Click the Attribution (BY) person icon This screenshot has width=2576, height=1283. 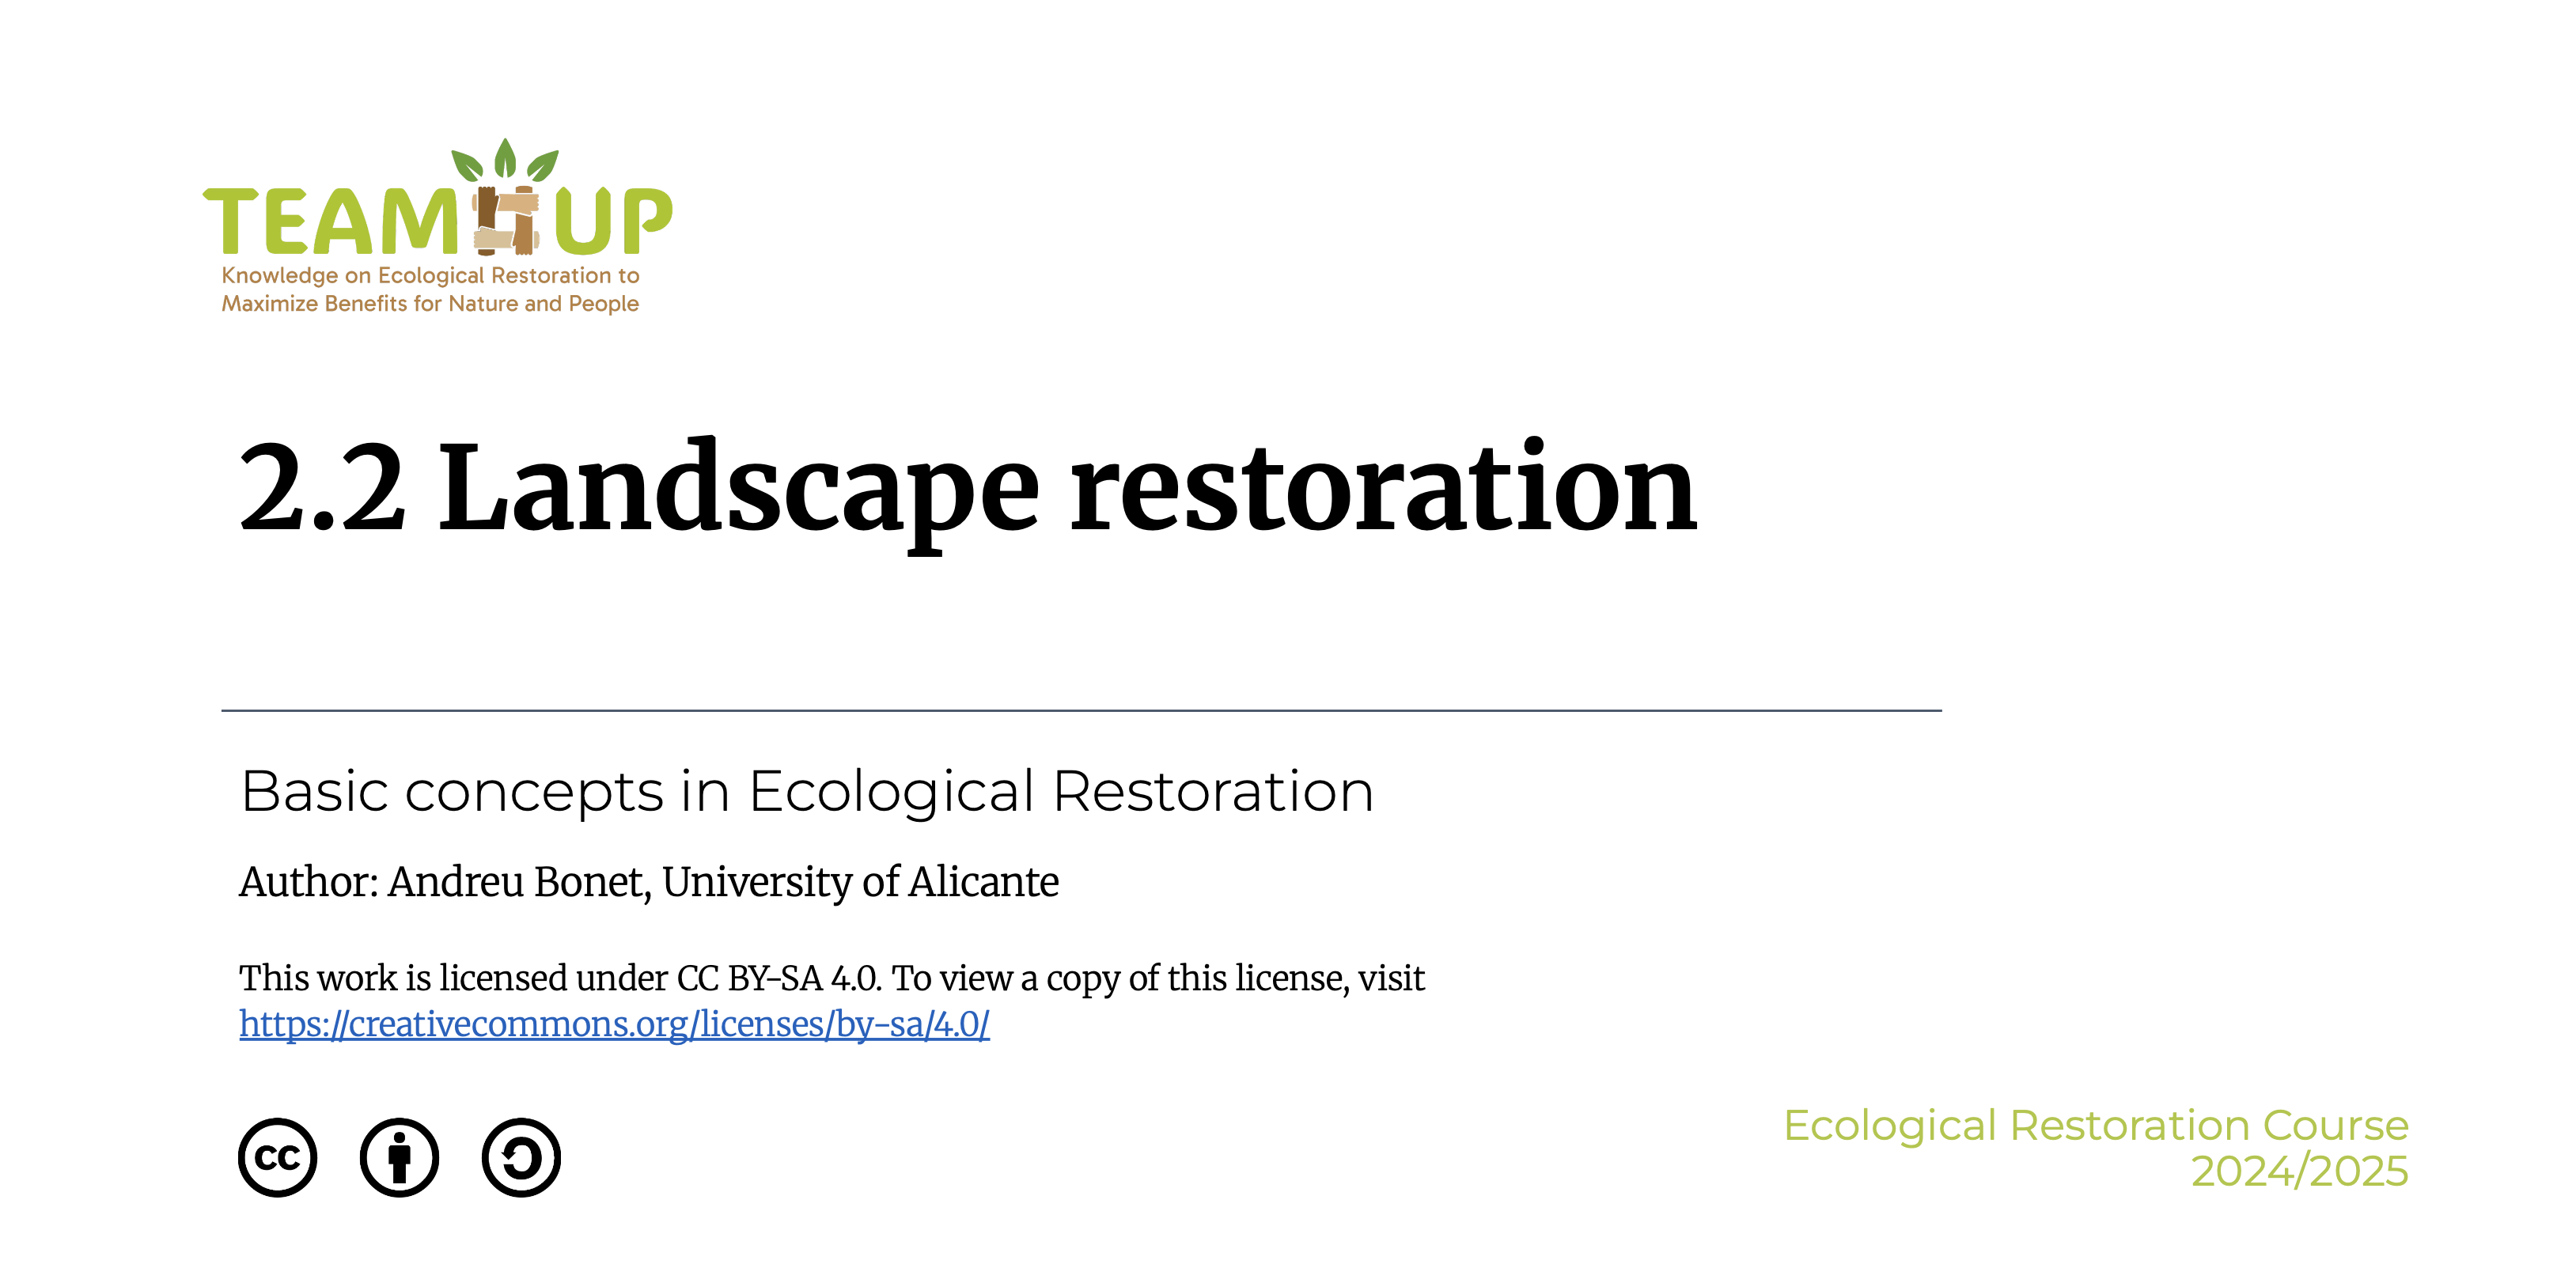pos(399,1157)
